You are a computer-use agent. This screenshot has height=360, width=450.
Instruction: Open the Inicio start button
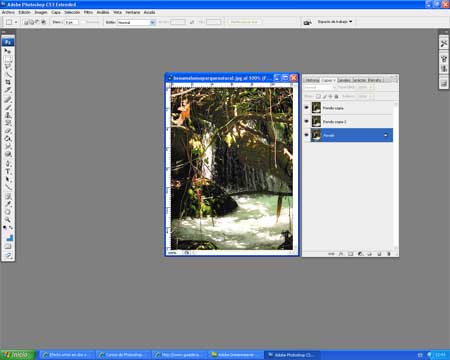[x=17, y=355]
